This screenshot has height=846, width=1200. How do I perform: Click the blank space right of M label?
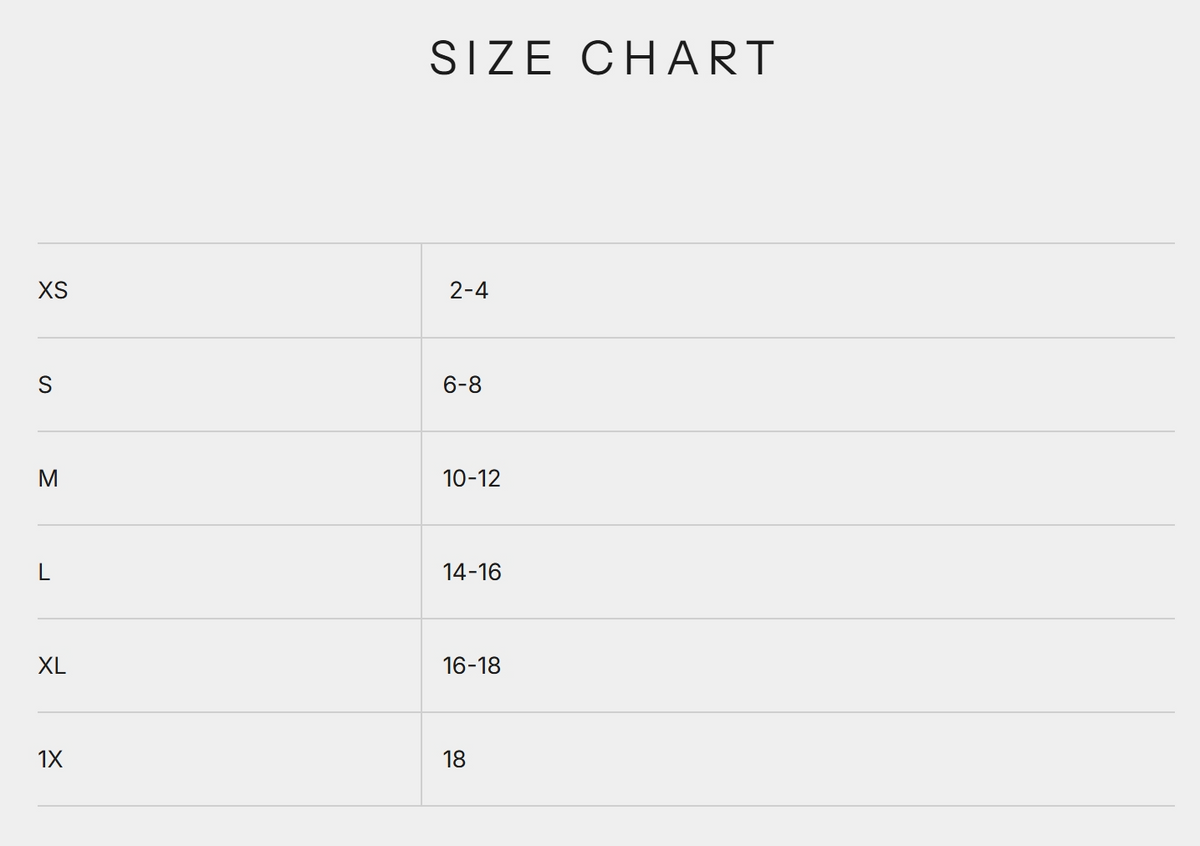(240, 479)
